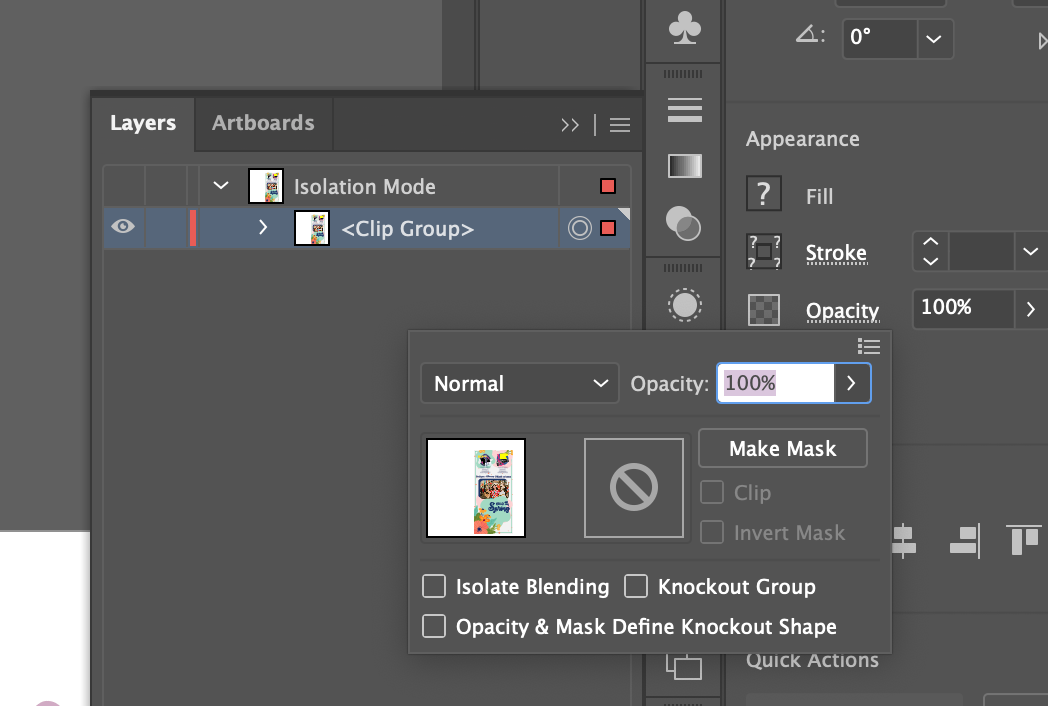Switch to the Artboards tab

[263, 123]
